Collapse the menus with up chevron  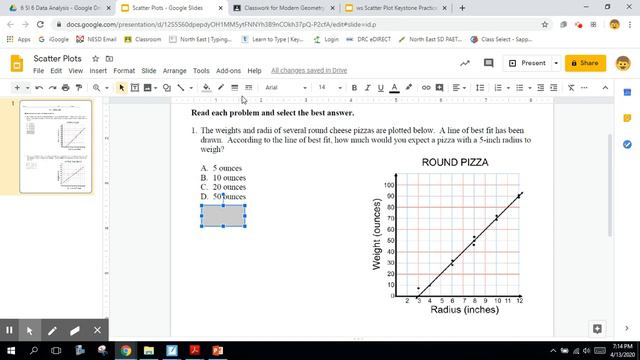tap(605, 88)
